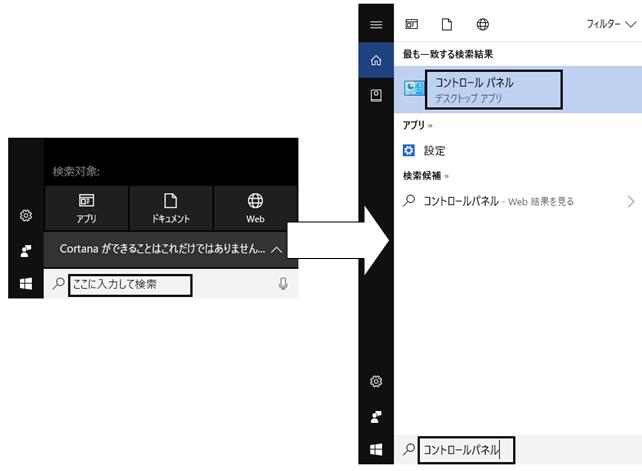Expand the Web results arrow for コントロールパネル
Image resolution: width=642 pixels, height=471 pixels.
coord(631,201)
